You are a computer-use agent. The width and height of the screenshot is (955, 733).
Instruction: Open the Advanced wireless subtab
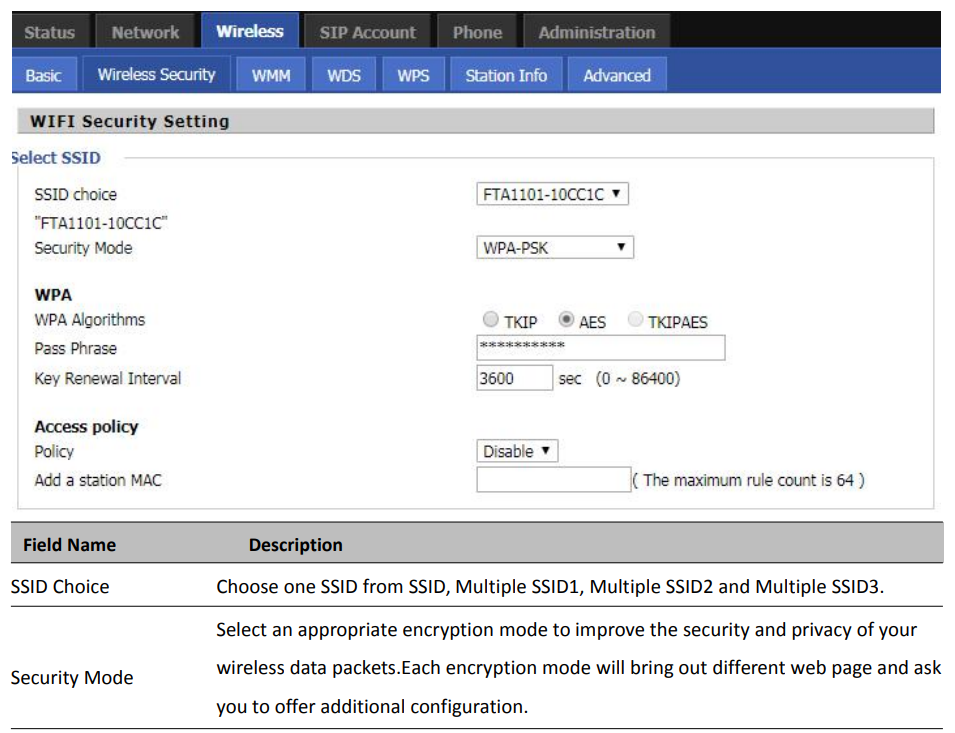point(617,75)
